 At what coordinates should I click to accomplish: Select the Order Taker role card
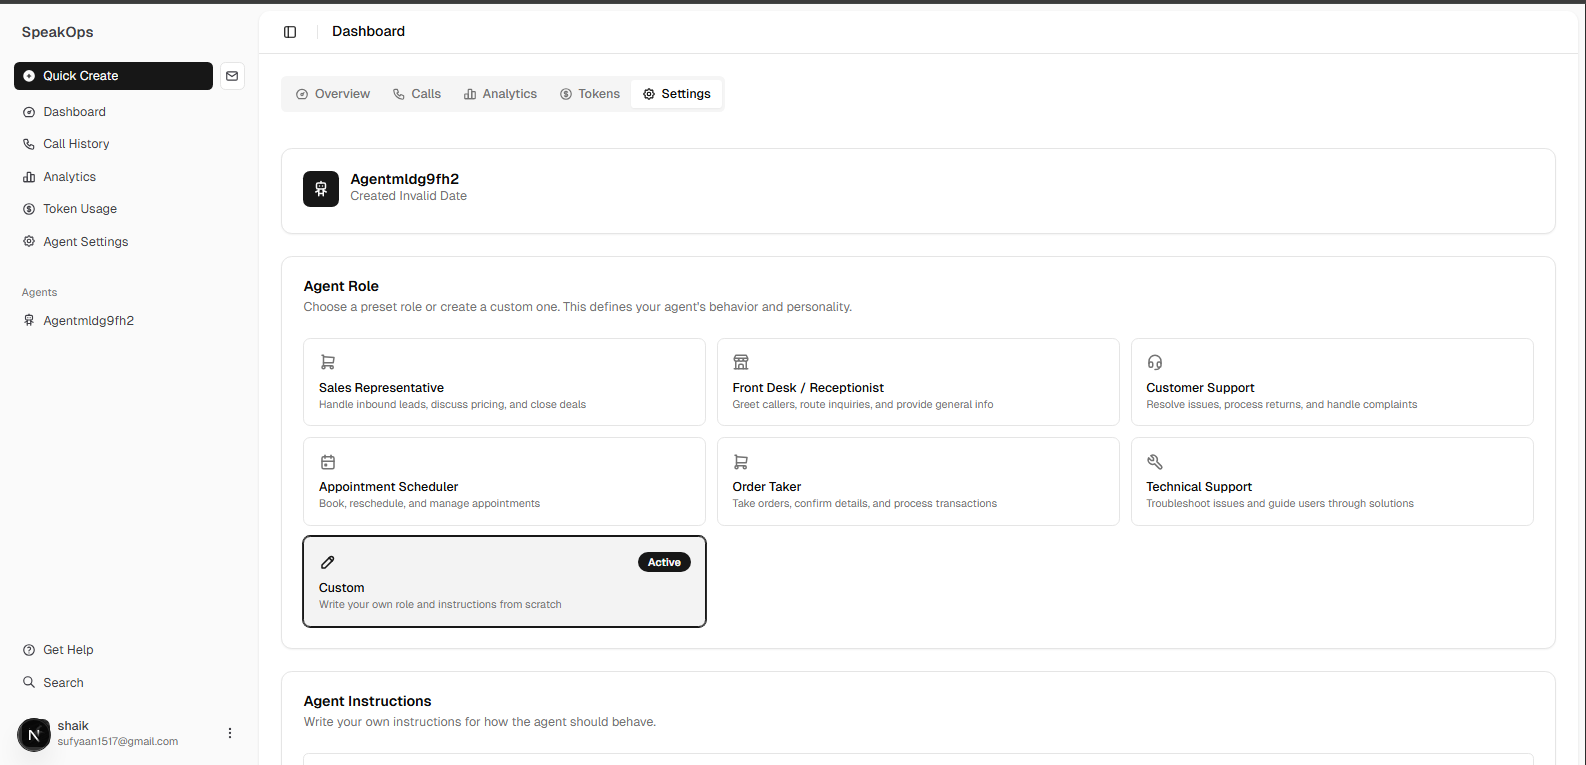pyautogui.click(x=918, y=481)
